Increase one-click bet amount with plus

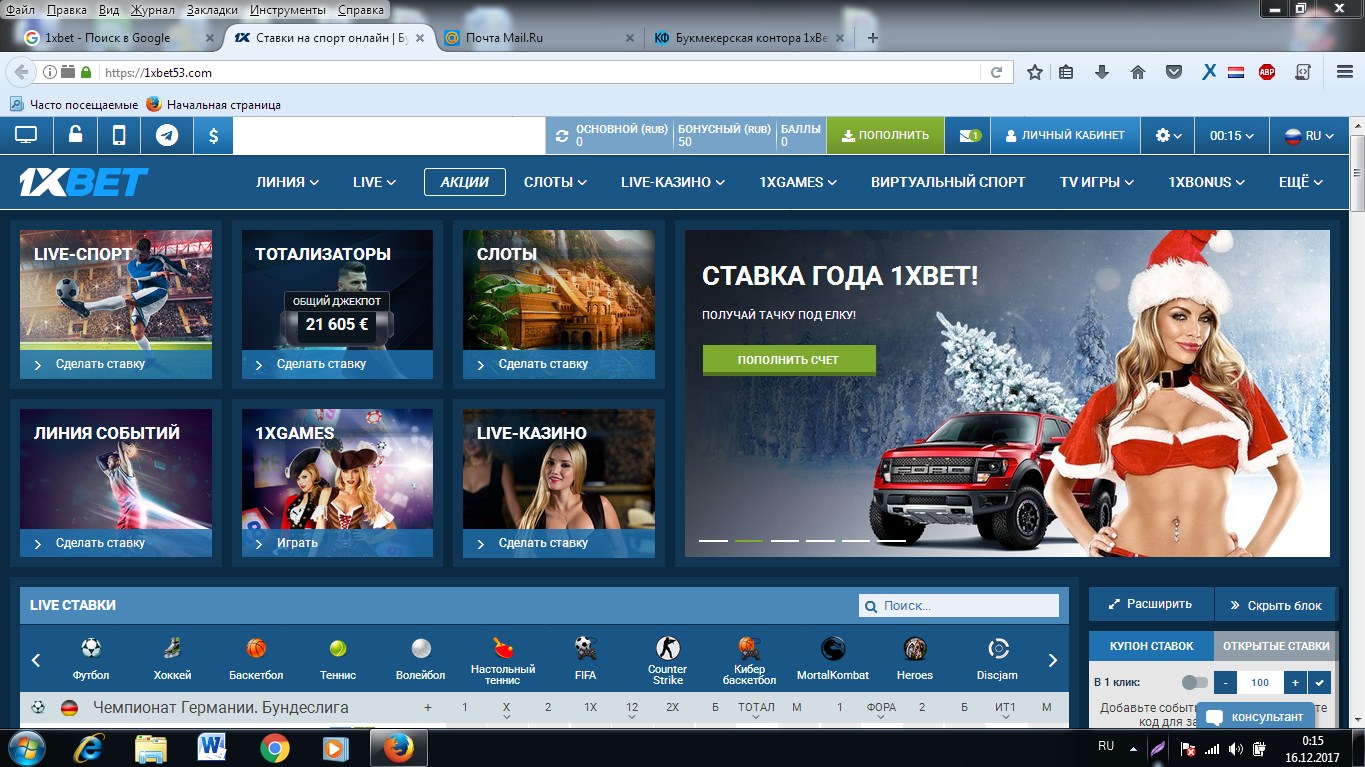1295,683
